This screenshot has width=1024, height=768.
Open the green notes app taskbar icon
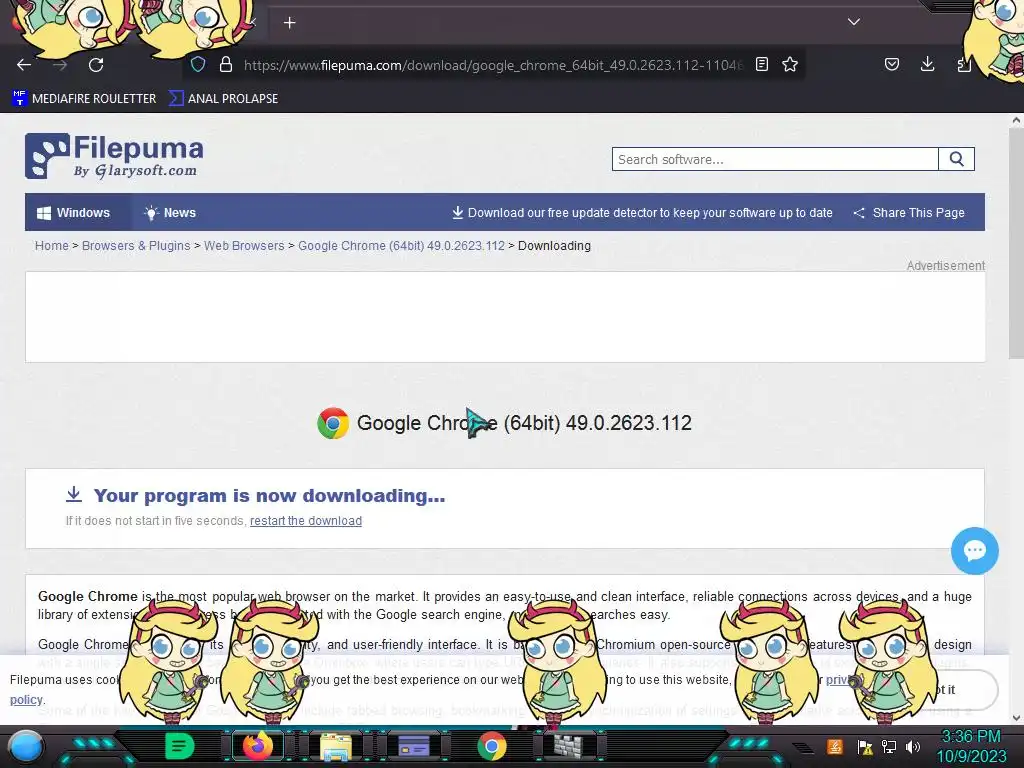coord(180,746)
